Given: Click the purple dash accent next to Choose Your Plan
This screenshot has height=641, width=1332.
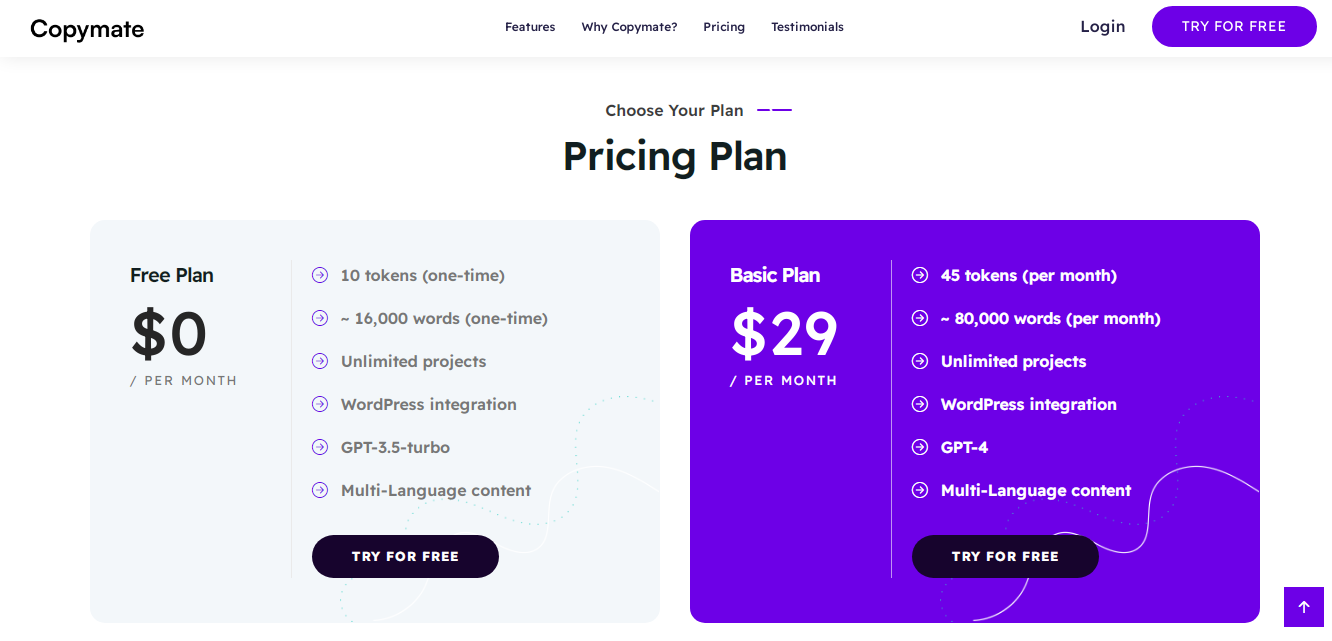Looking at the screenshot, I should point(774,110).
